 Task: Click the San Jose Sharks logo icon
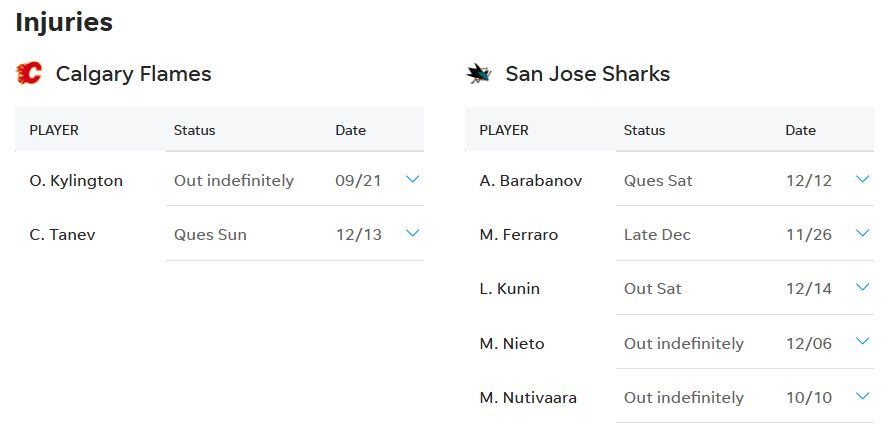tap(478, 73)
